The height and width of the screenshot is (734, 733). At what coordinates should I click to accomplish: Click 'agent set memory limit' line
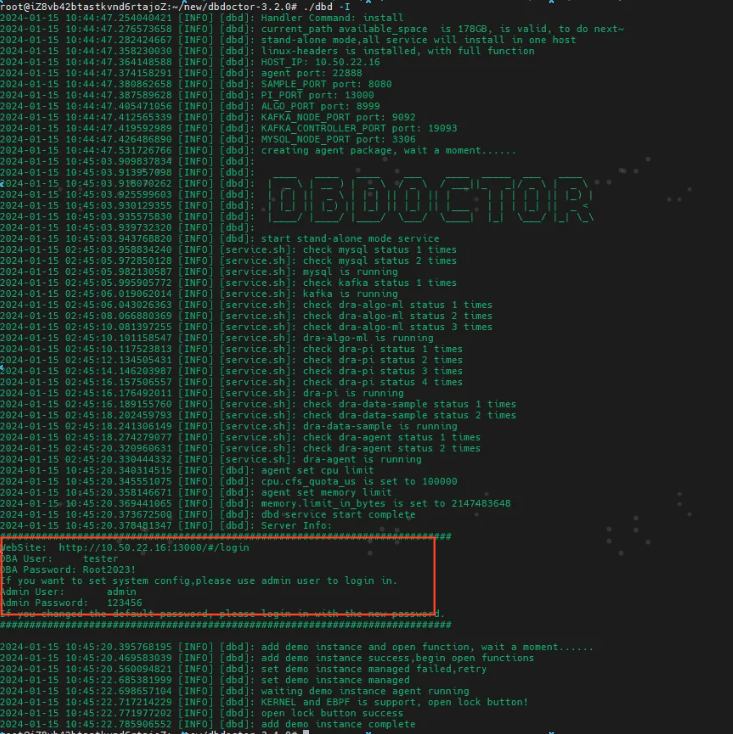326,492
